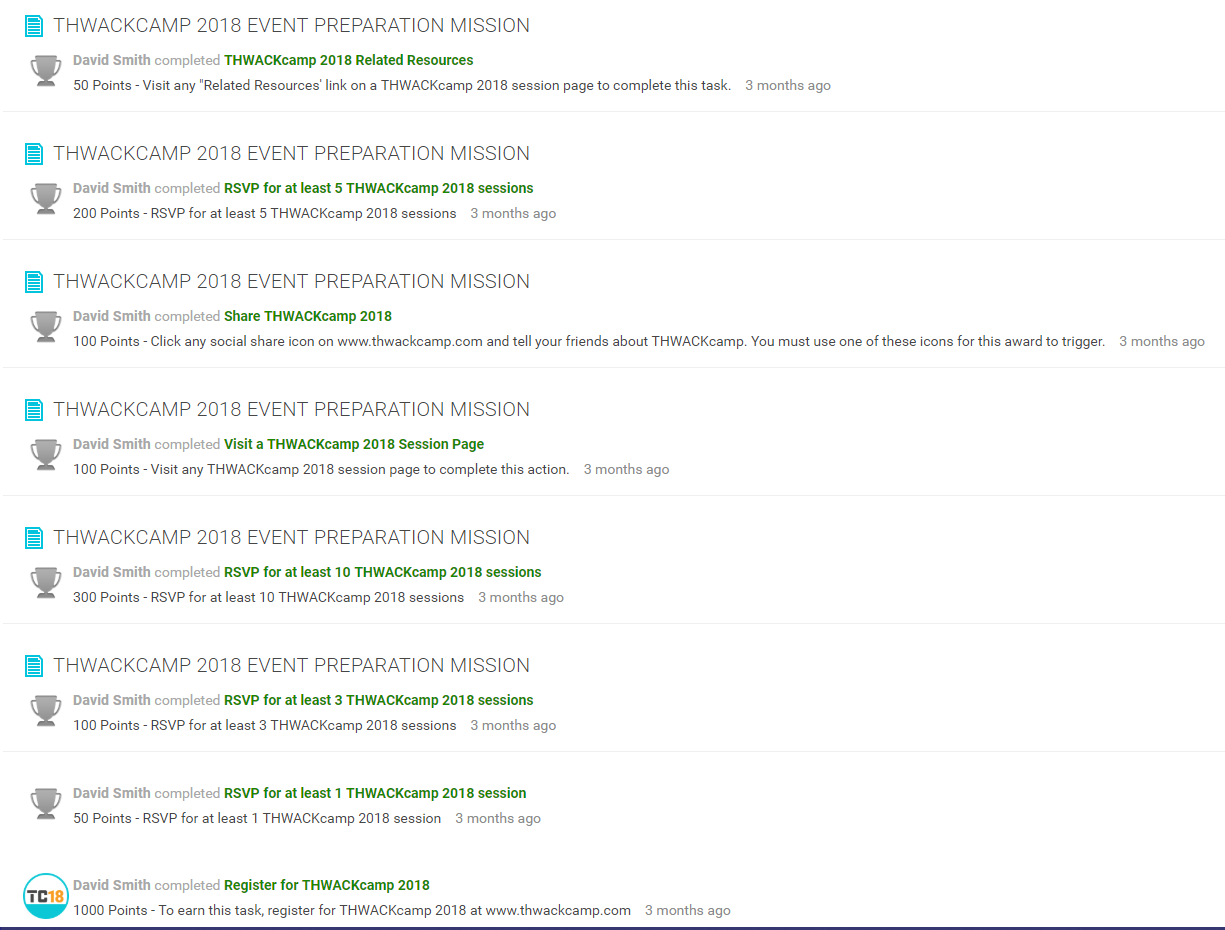Click the 3 months ago timestamp on the 200 Points entry
This screenshot has height=930, width=1225.
[513, 214]
